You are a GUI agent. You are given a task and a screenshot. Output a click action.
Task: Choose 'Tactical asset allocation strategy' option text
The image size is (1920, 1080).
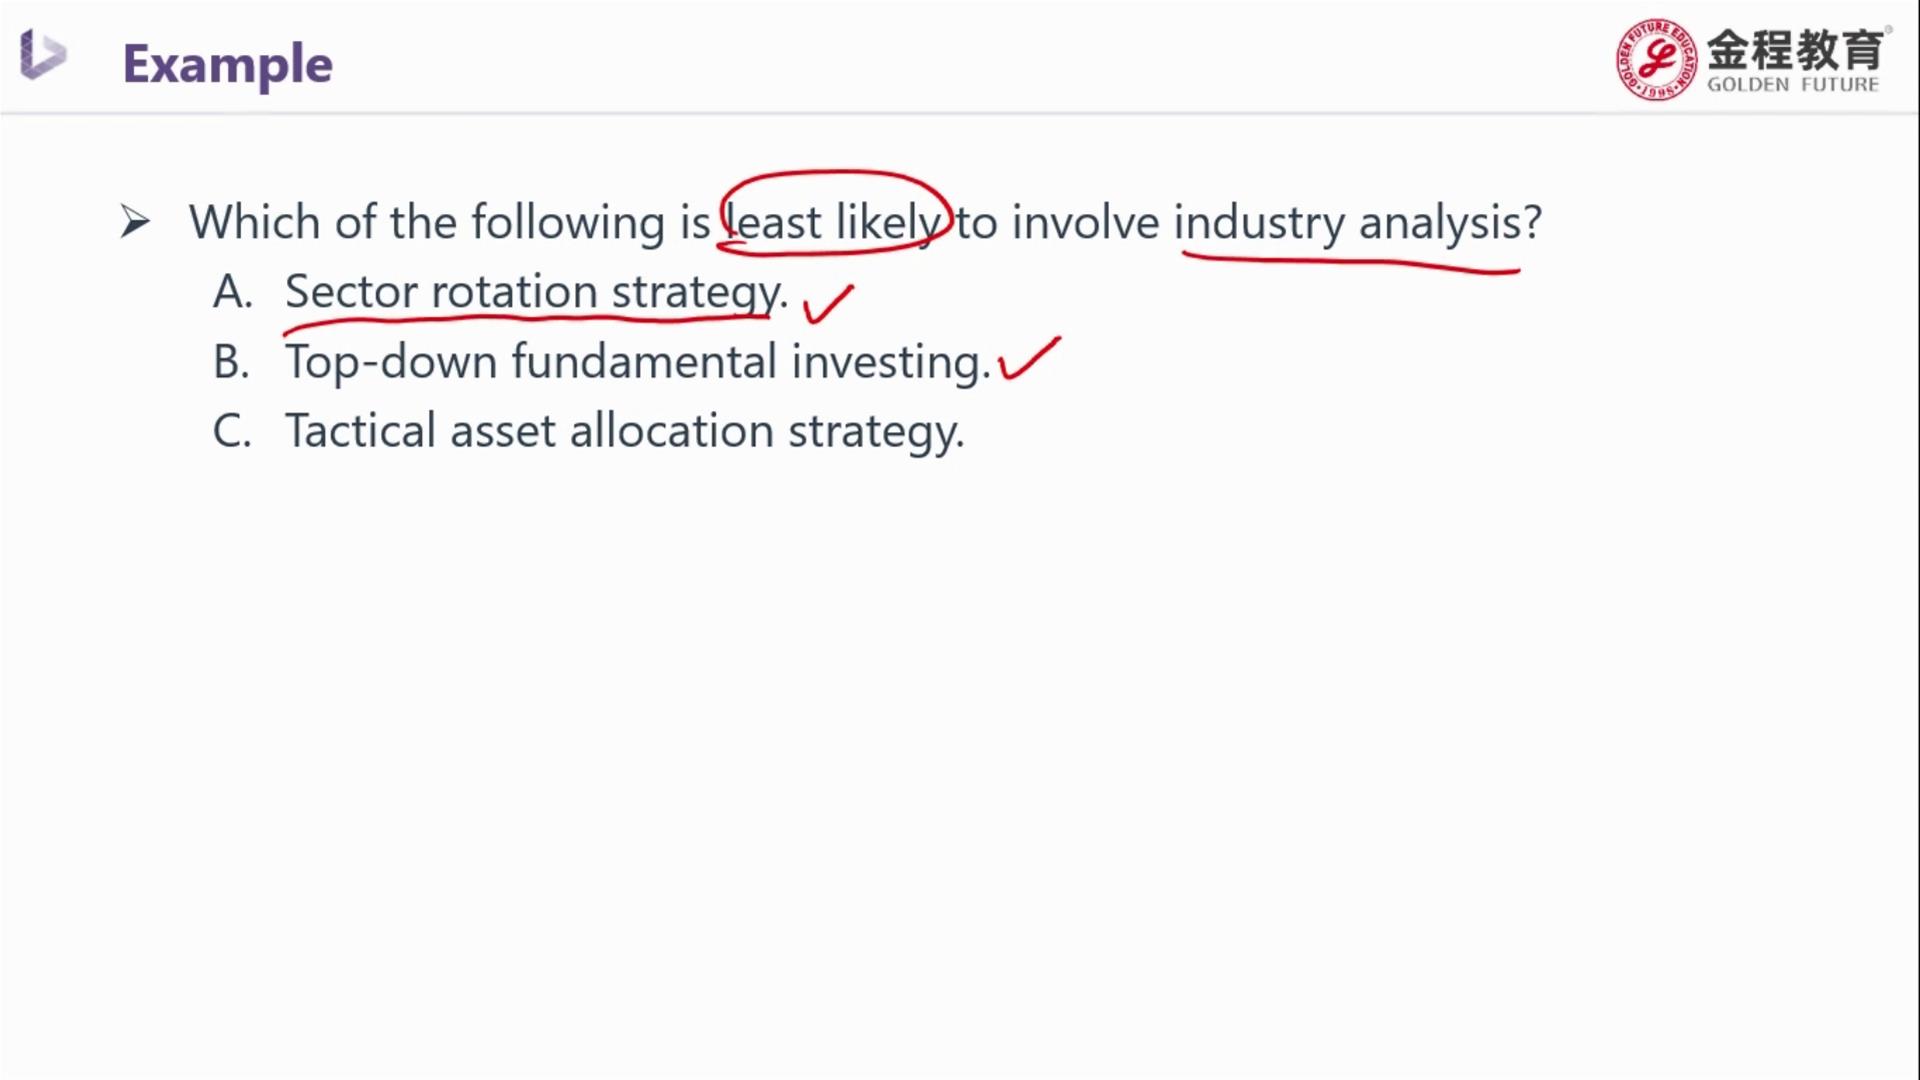point(625,432)
